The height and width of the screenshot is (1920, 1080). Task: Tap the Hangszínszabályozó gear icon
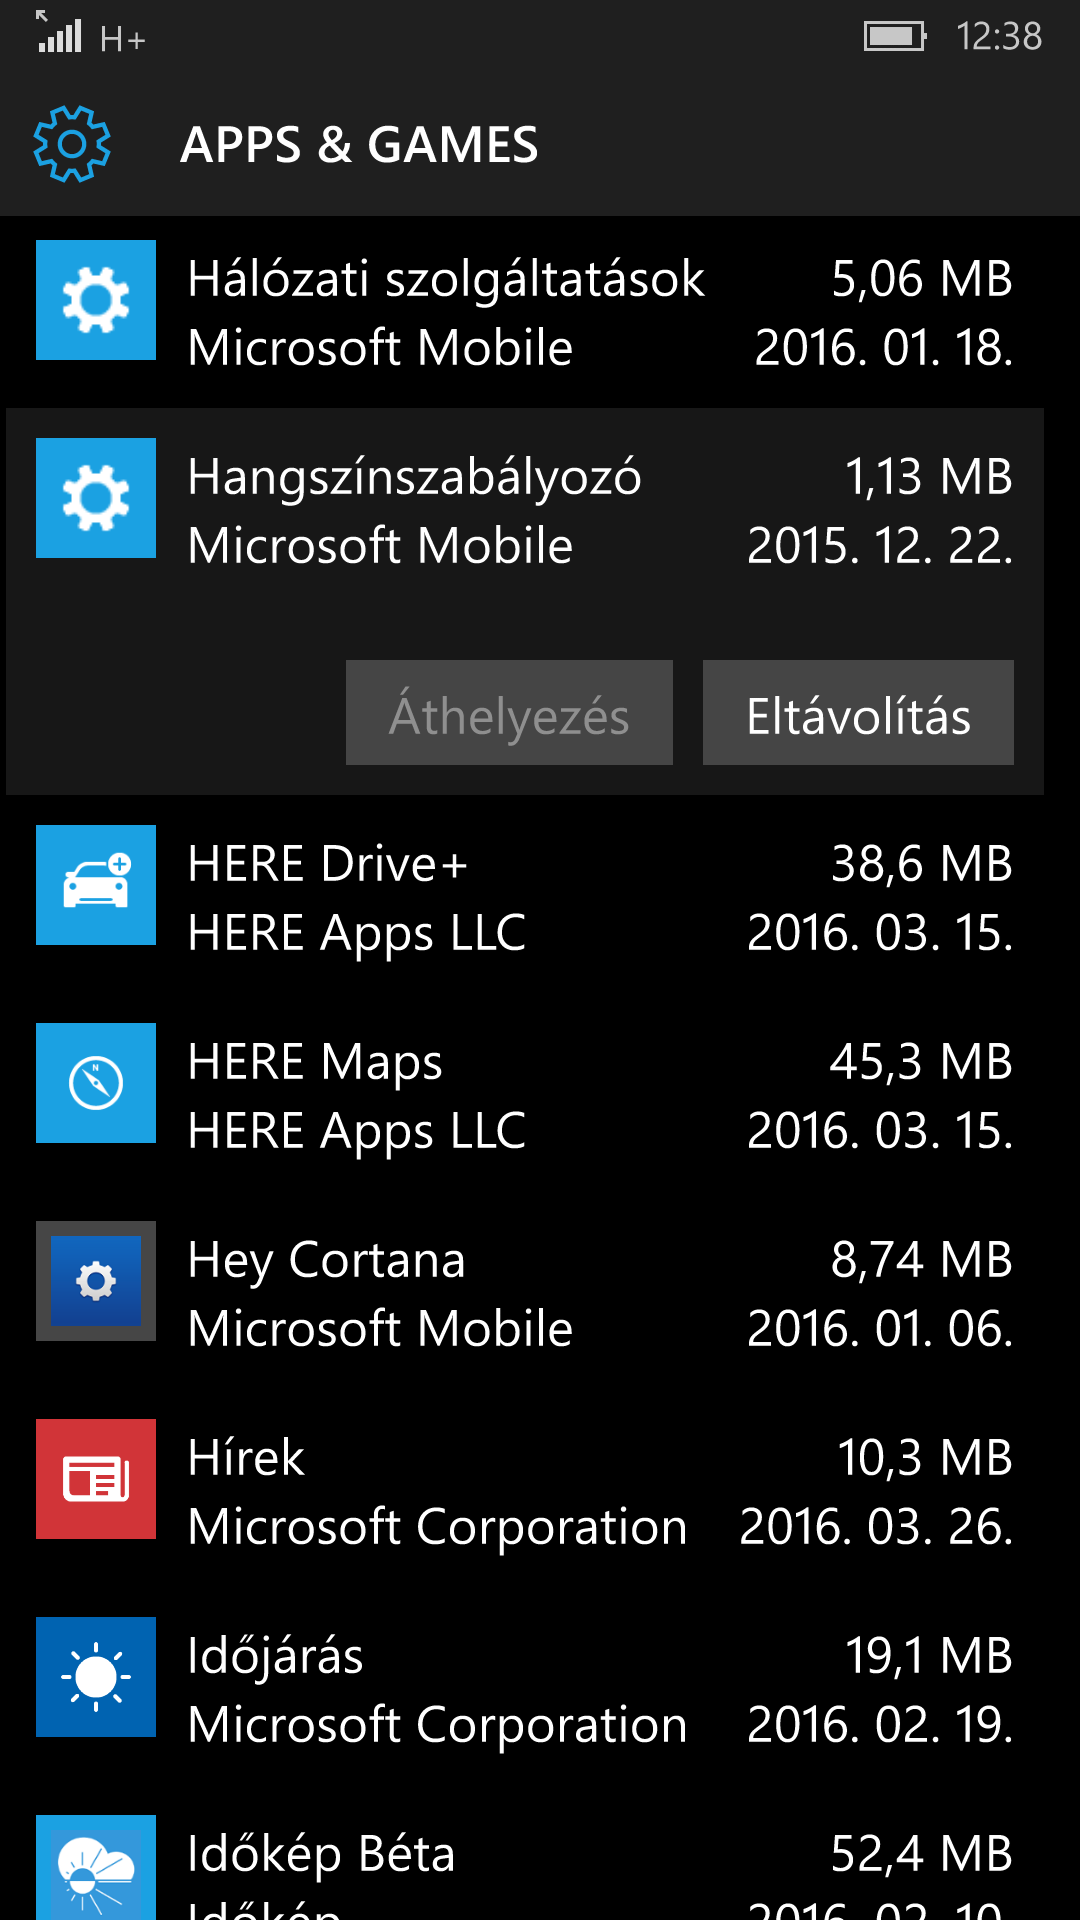[x=96, y=498]
